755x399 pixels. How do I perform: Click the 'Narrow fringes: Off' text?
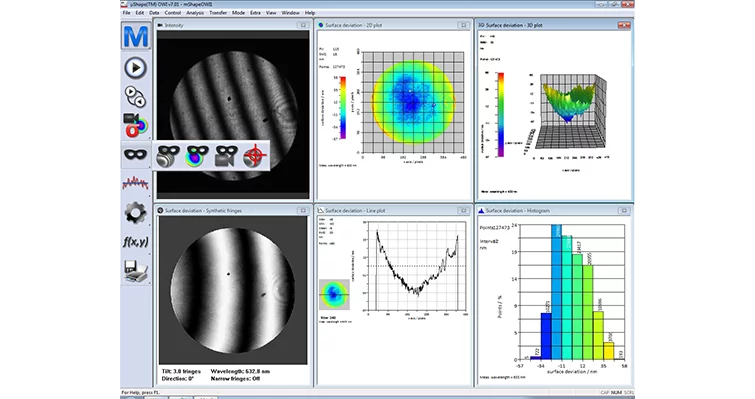click(235, 379)
